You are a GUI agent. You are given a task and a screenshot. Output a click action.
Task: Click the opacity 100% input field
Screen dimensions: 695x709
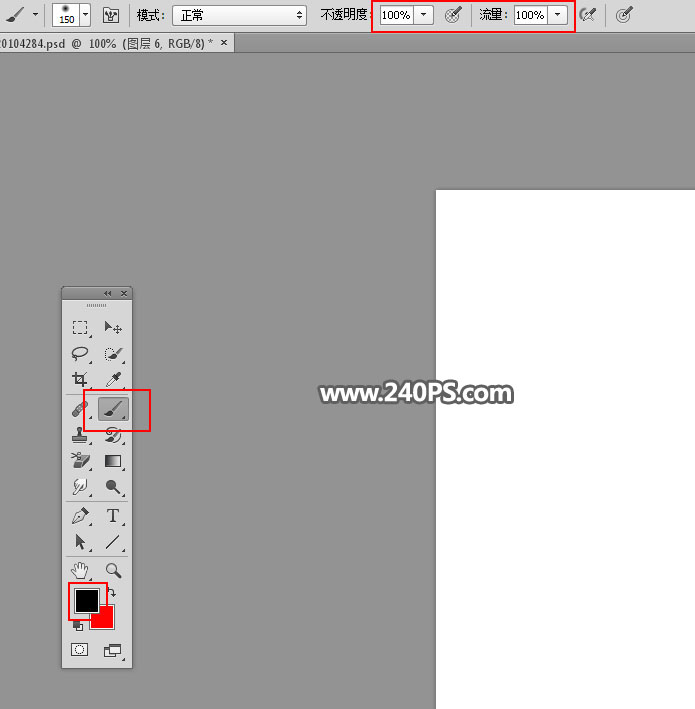tap(397, 15)
